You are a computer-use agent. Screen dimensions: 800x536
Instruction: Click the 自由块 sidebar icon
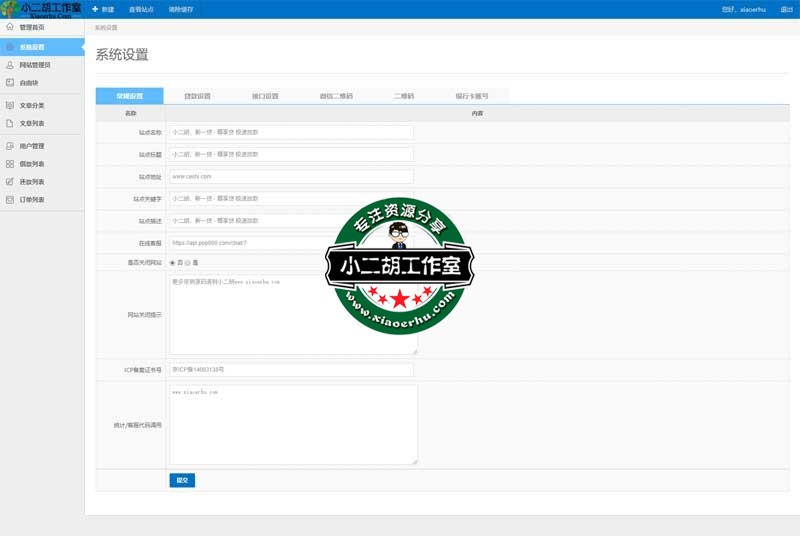tap(10, 83)
